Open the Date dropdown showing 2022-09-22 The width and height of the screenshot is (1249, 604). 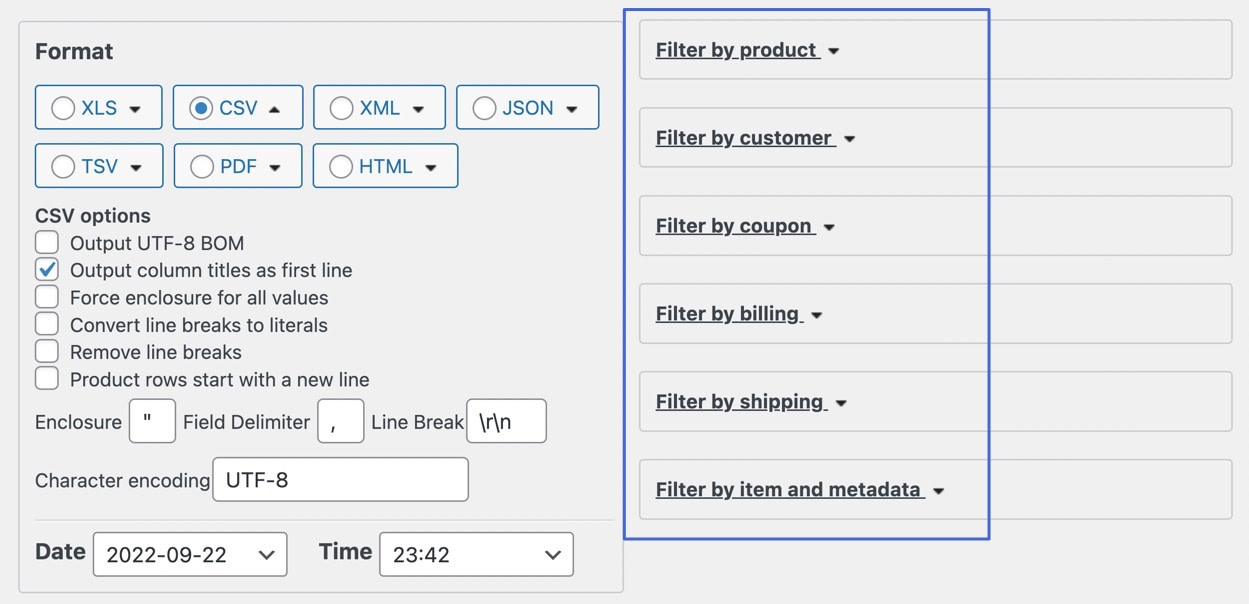click(190, 554)
